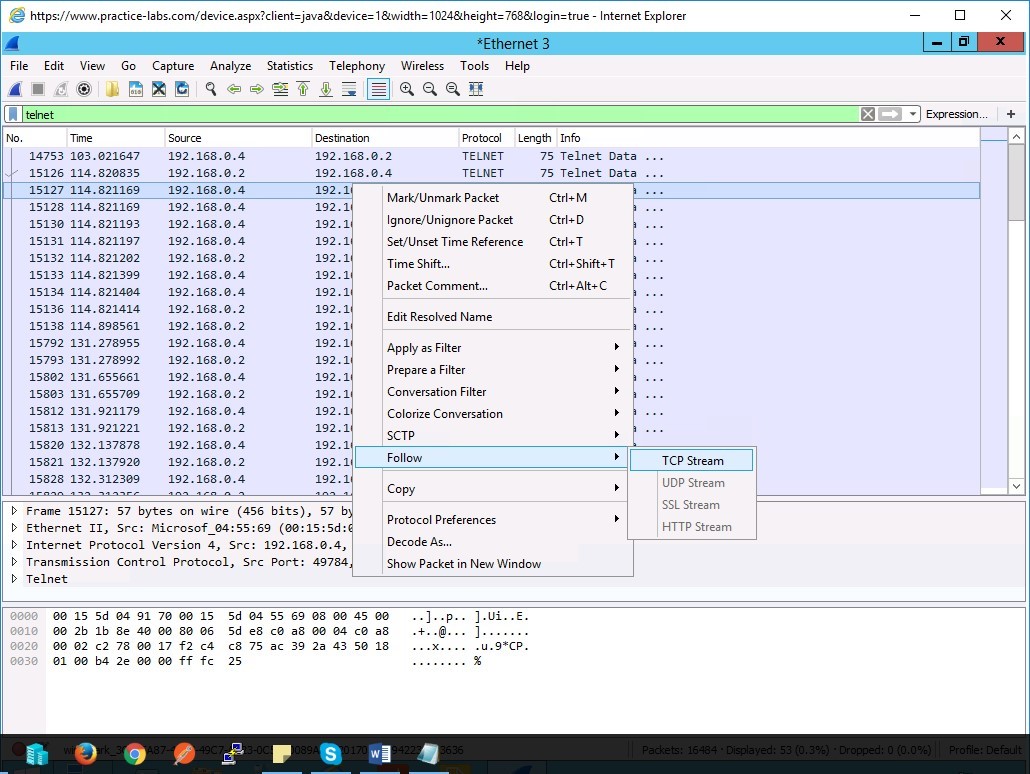Open display filter bookmarks icon
Viewport: 1030px width, 774px height.
(x=12, y=114)
